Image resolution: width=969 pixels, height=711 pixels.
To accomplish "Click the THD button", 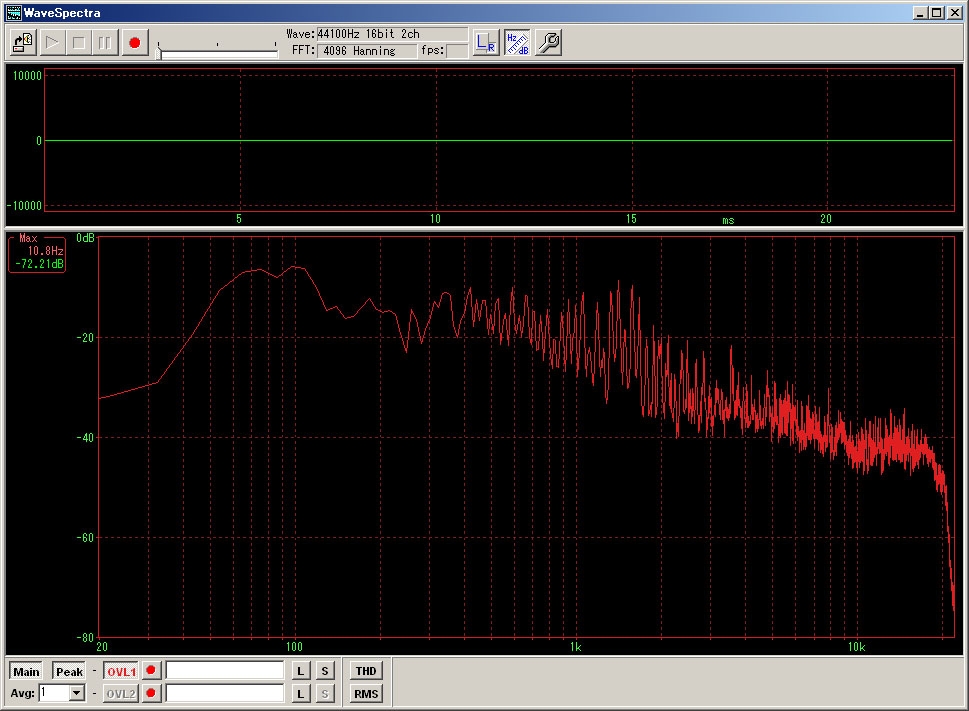I will 366,671.
